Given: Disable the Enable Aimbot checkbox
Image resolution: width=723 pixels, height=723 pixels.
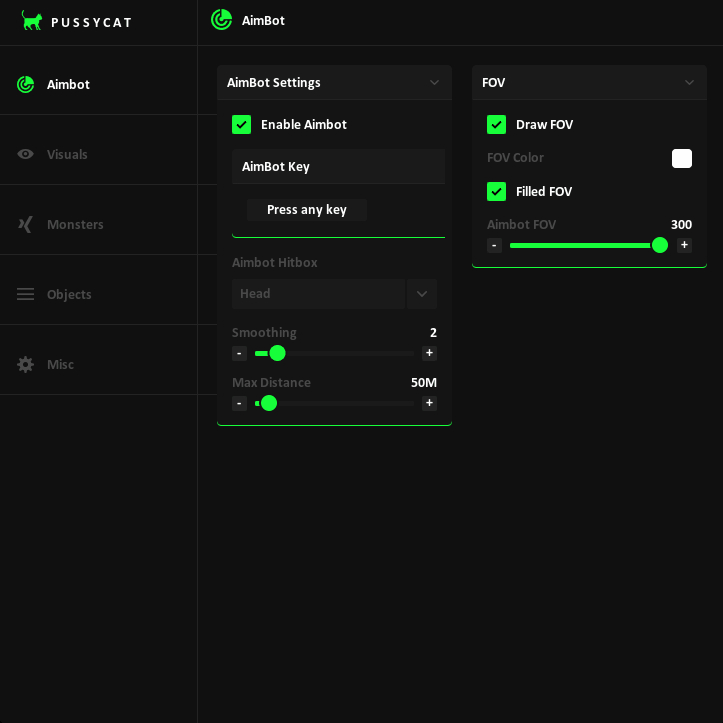Looking at the screenshot, I should coord(241,124).
